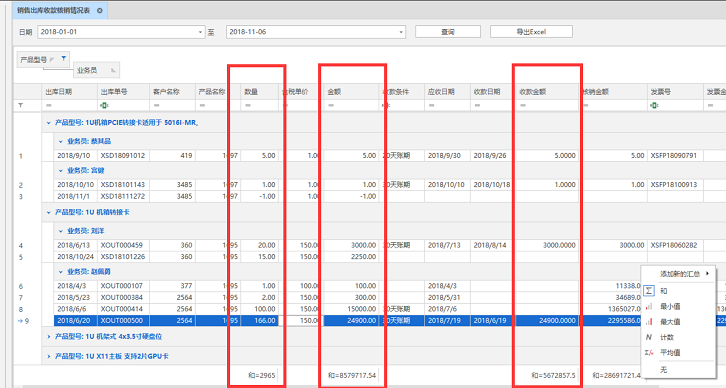Image resolution: width=726 pixels, height=388 pixels.
Task: Select cell XSD18101143
Action: pyautogui.click(x=123, y=184)
